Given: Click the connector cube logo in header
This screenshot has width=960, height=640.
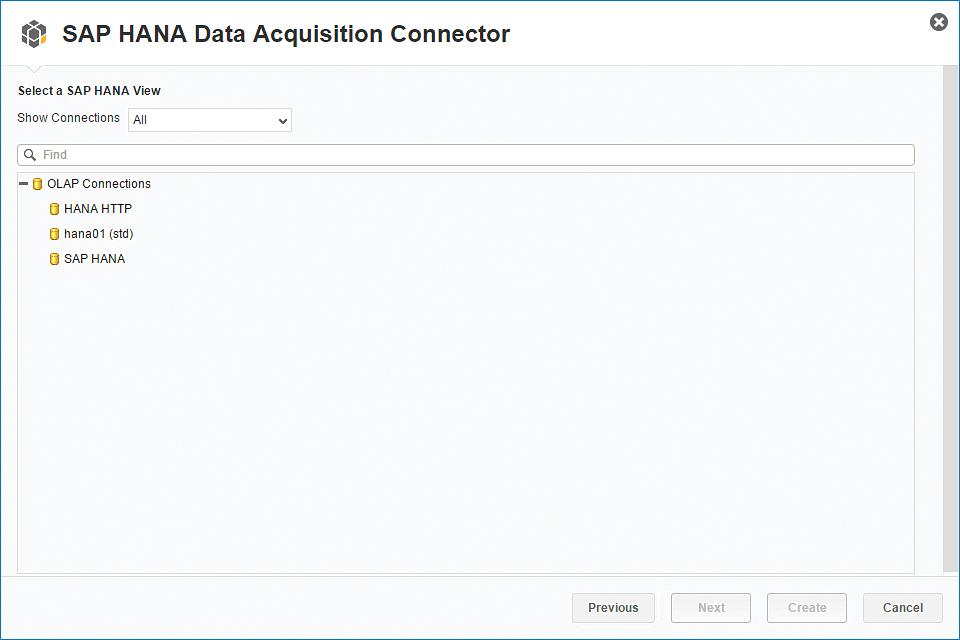Looking at the screenshot, I should [34, 34].
